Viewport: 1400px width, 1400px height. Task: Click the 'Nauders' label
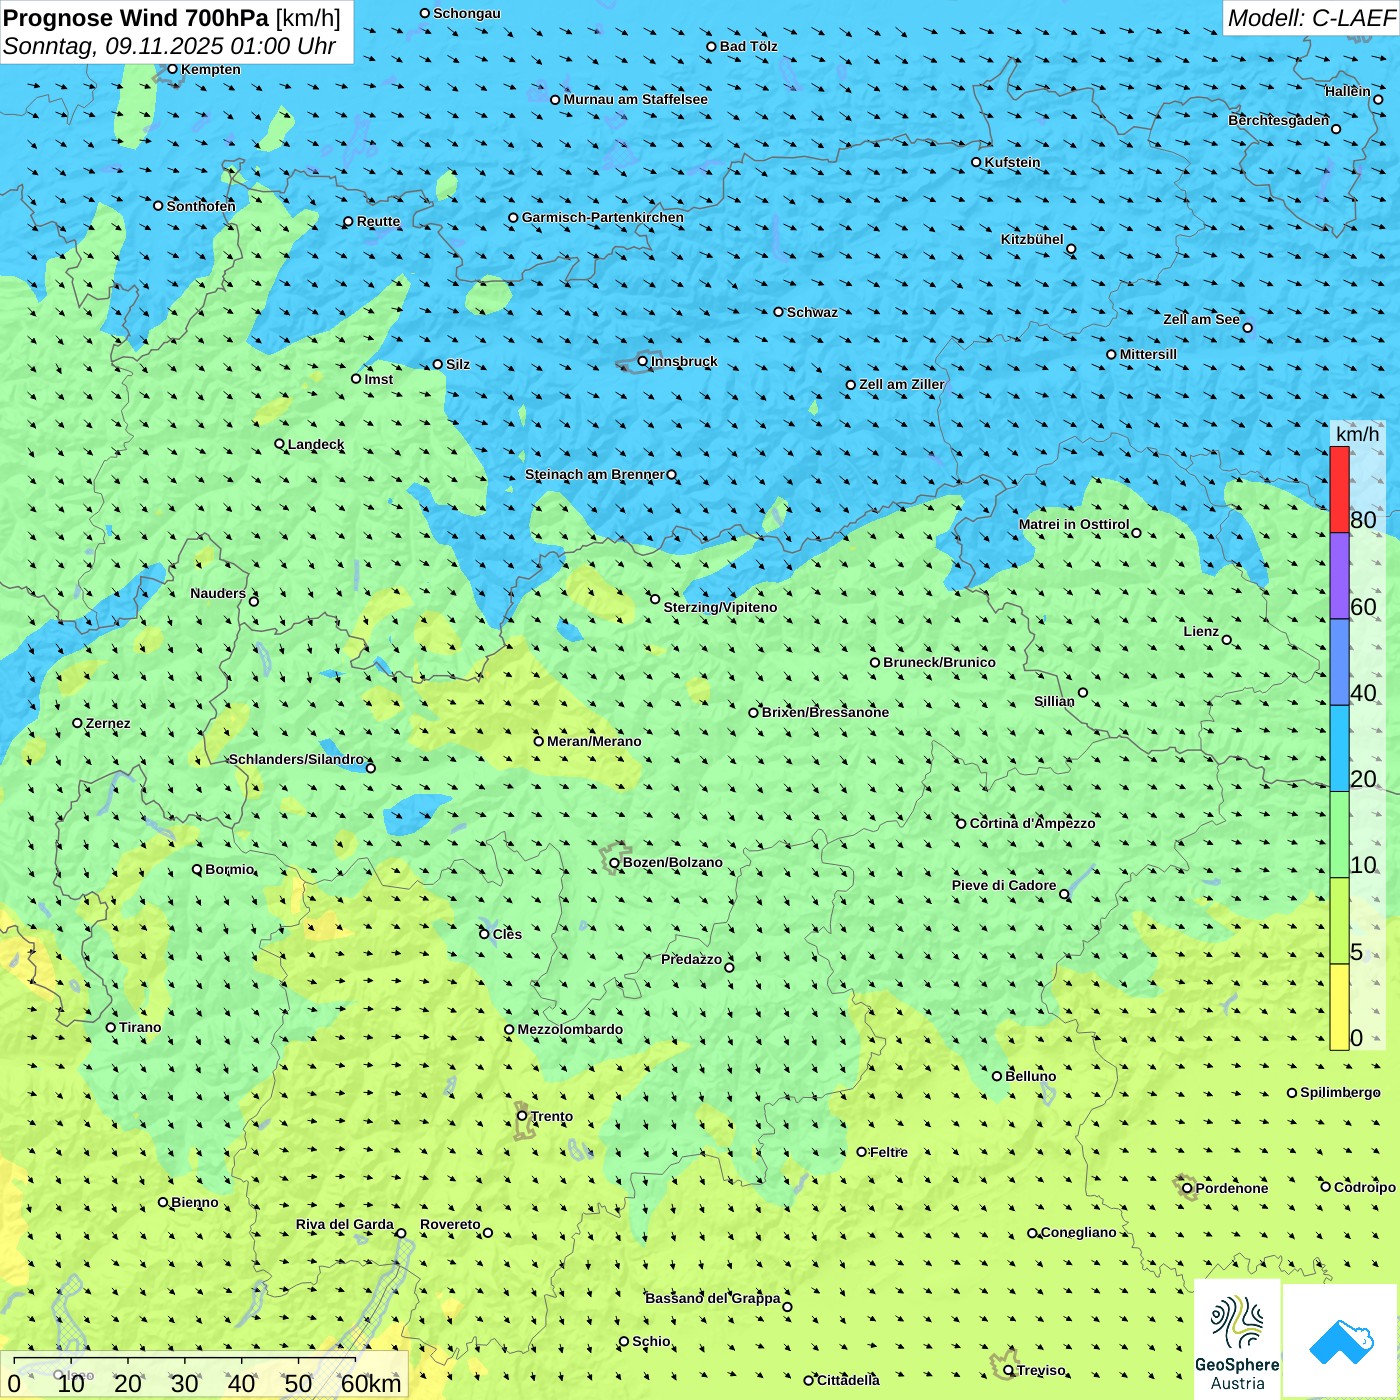tap(218, 593)
